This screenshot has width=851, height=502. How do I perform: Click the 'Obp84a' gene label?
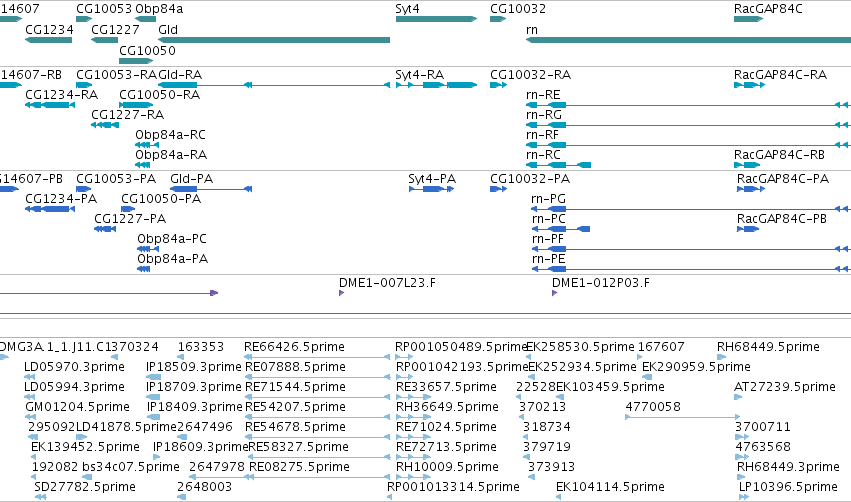point(159,9)
